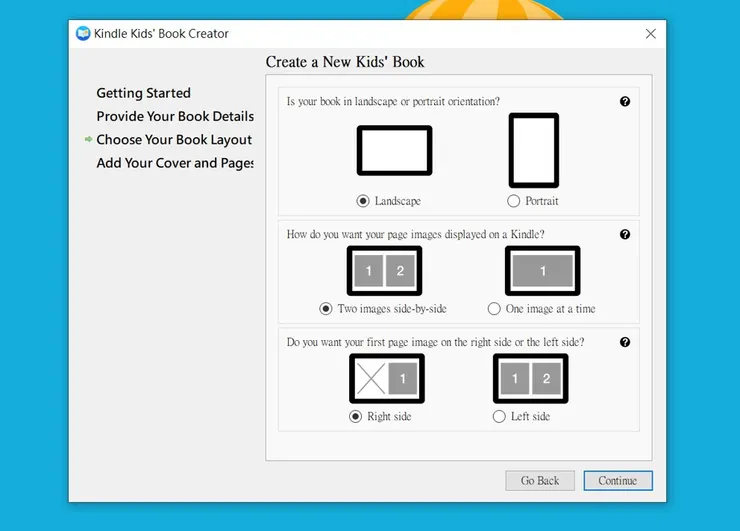Select the Right side radio button

tap(355, 416)
